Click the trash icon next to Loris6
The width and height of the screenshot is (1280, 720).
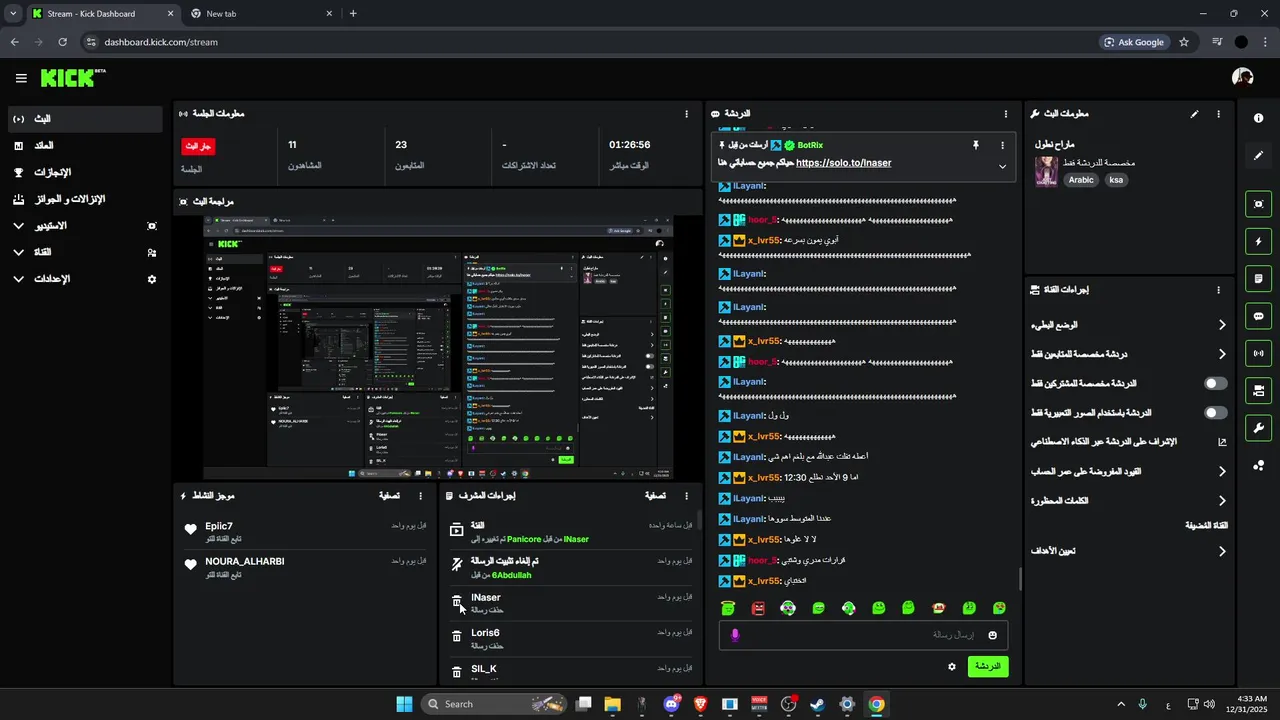[457, 636]
